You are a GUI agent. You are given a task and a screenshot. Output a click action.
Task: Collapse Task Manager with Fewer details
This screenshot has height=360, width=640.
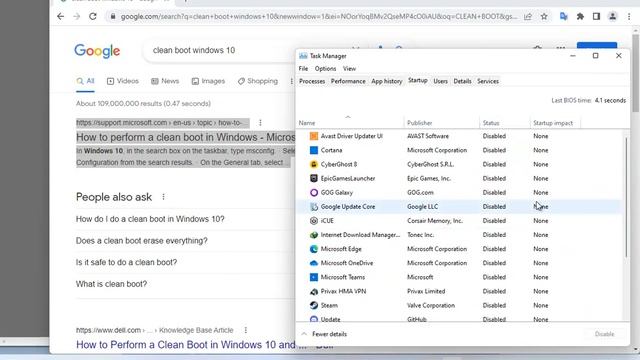[324, 334]
